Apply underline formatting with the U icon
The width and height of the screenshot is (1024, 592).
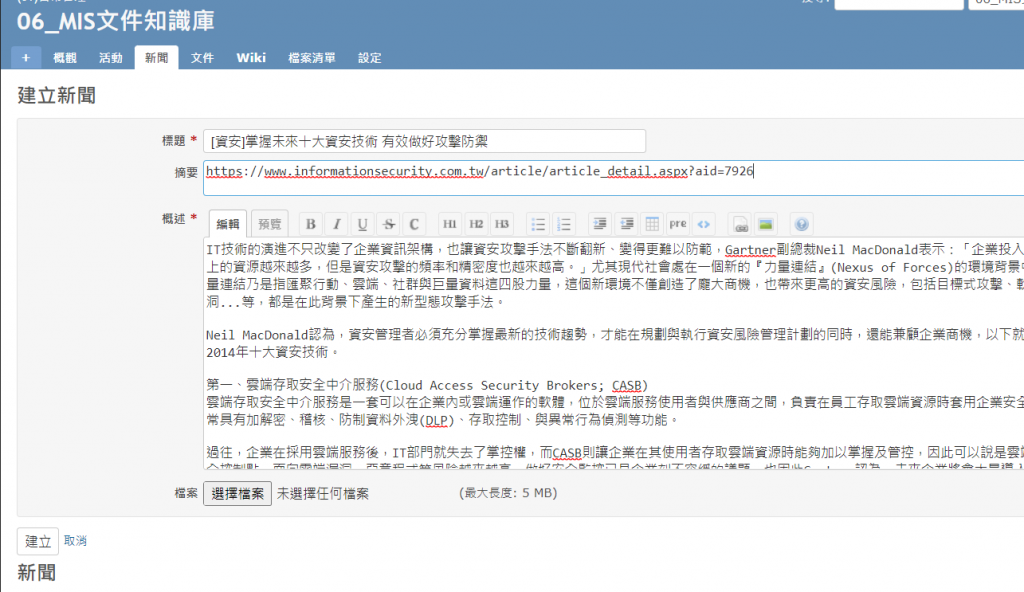point(362,224)
